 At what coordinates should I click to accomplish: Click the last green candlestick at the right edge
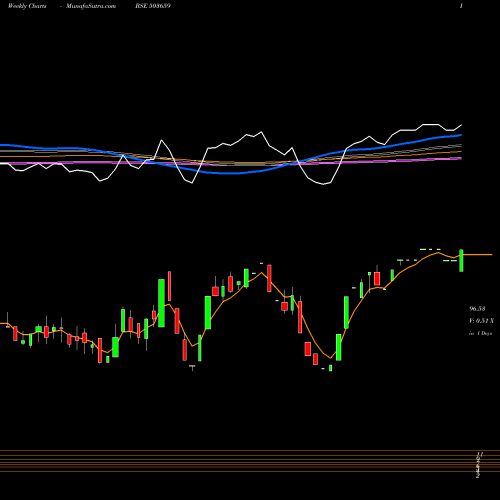pos(461,260)
